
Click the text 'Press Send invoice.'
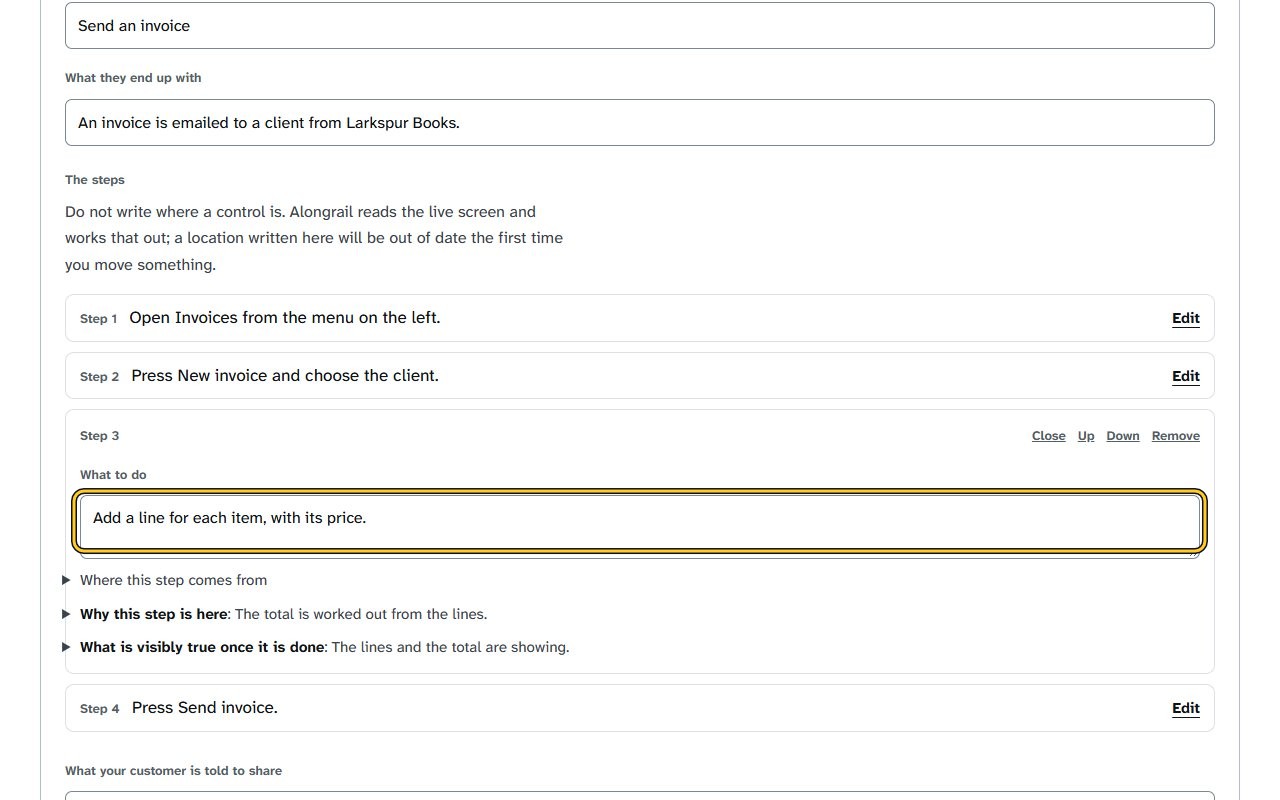click(x=205, y=707)
